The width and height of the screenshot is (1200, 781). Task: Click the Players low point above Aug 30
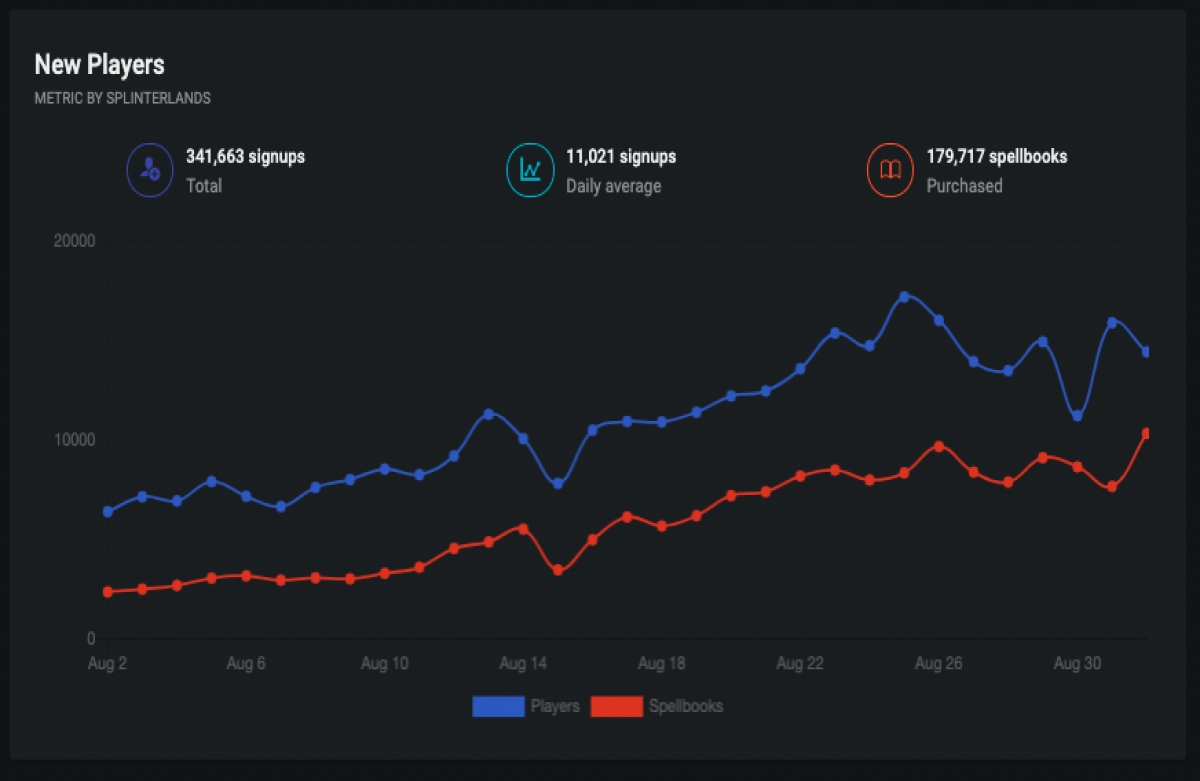coord(1077,416)
